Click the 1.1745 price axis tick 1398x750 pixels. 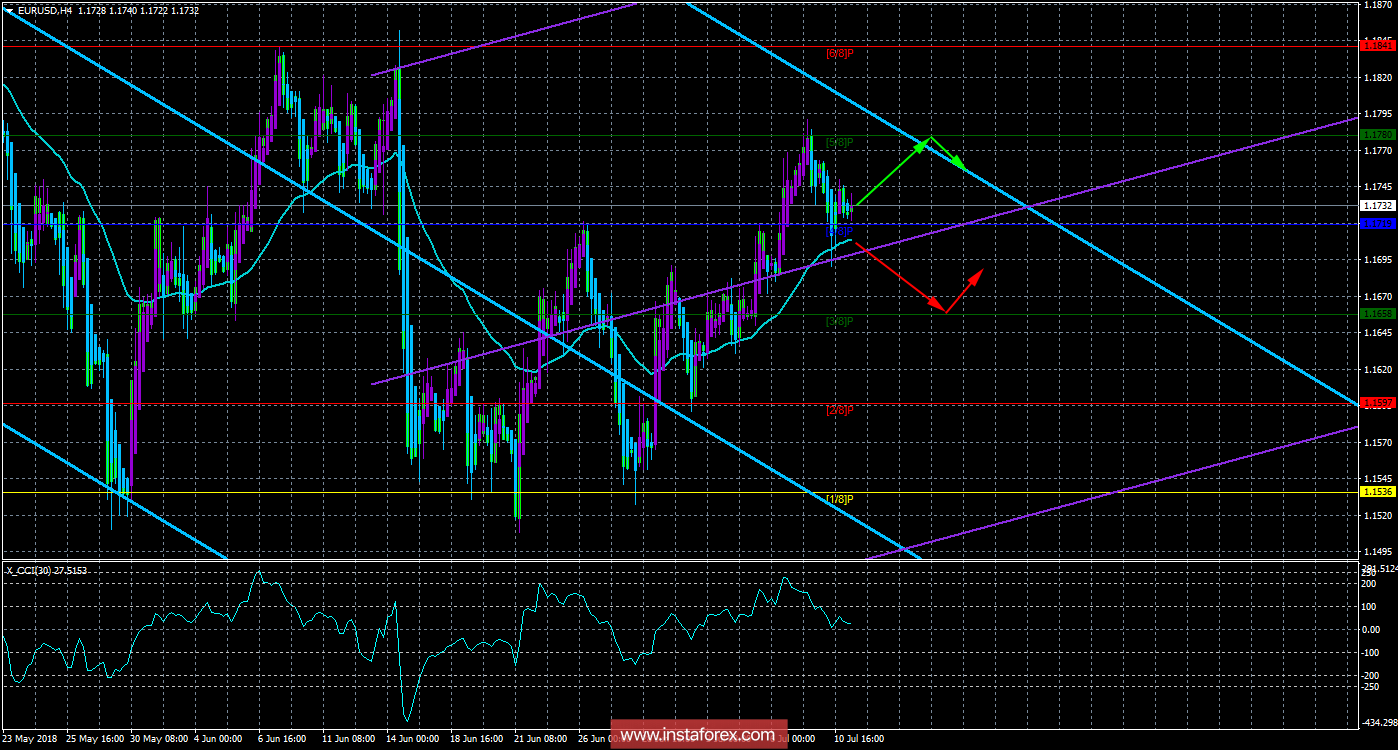1377,186
